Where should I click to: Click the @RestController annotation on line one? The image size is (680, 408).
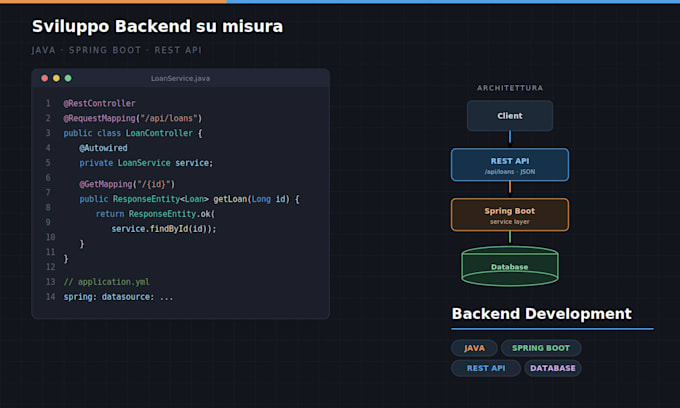pos(99,103)
